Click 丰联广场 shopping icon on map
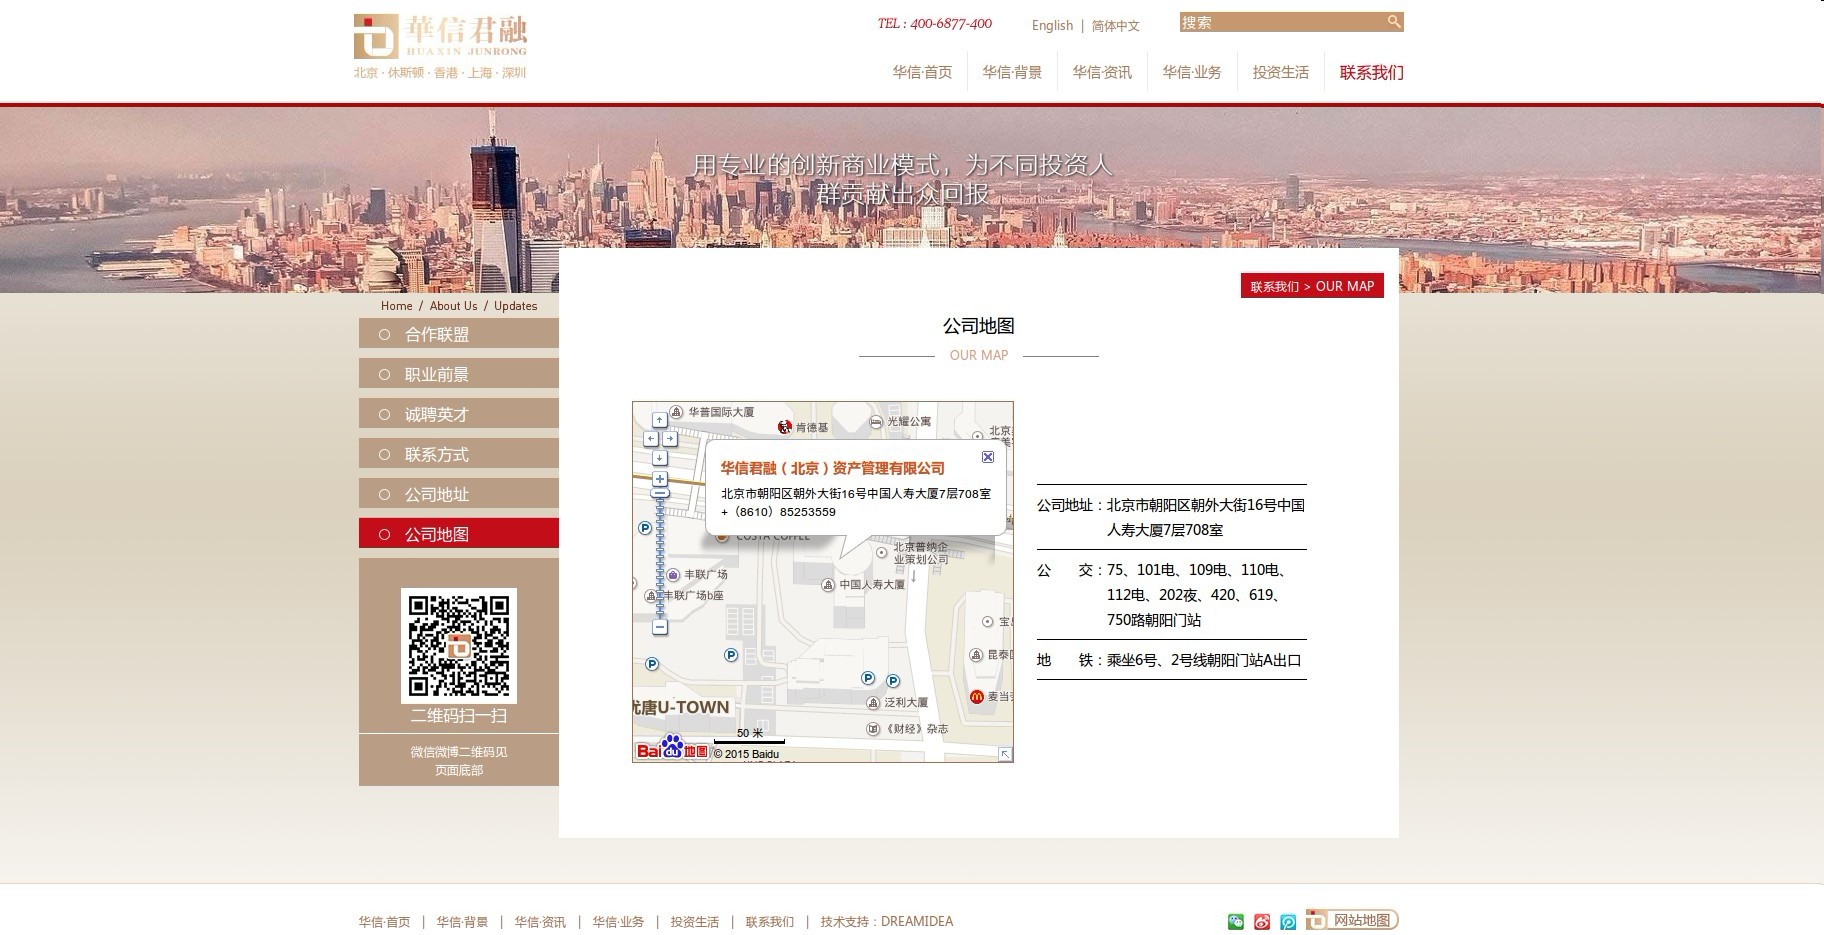1824x935 pixels. [674, 574]
